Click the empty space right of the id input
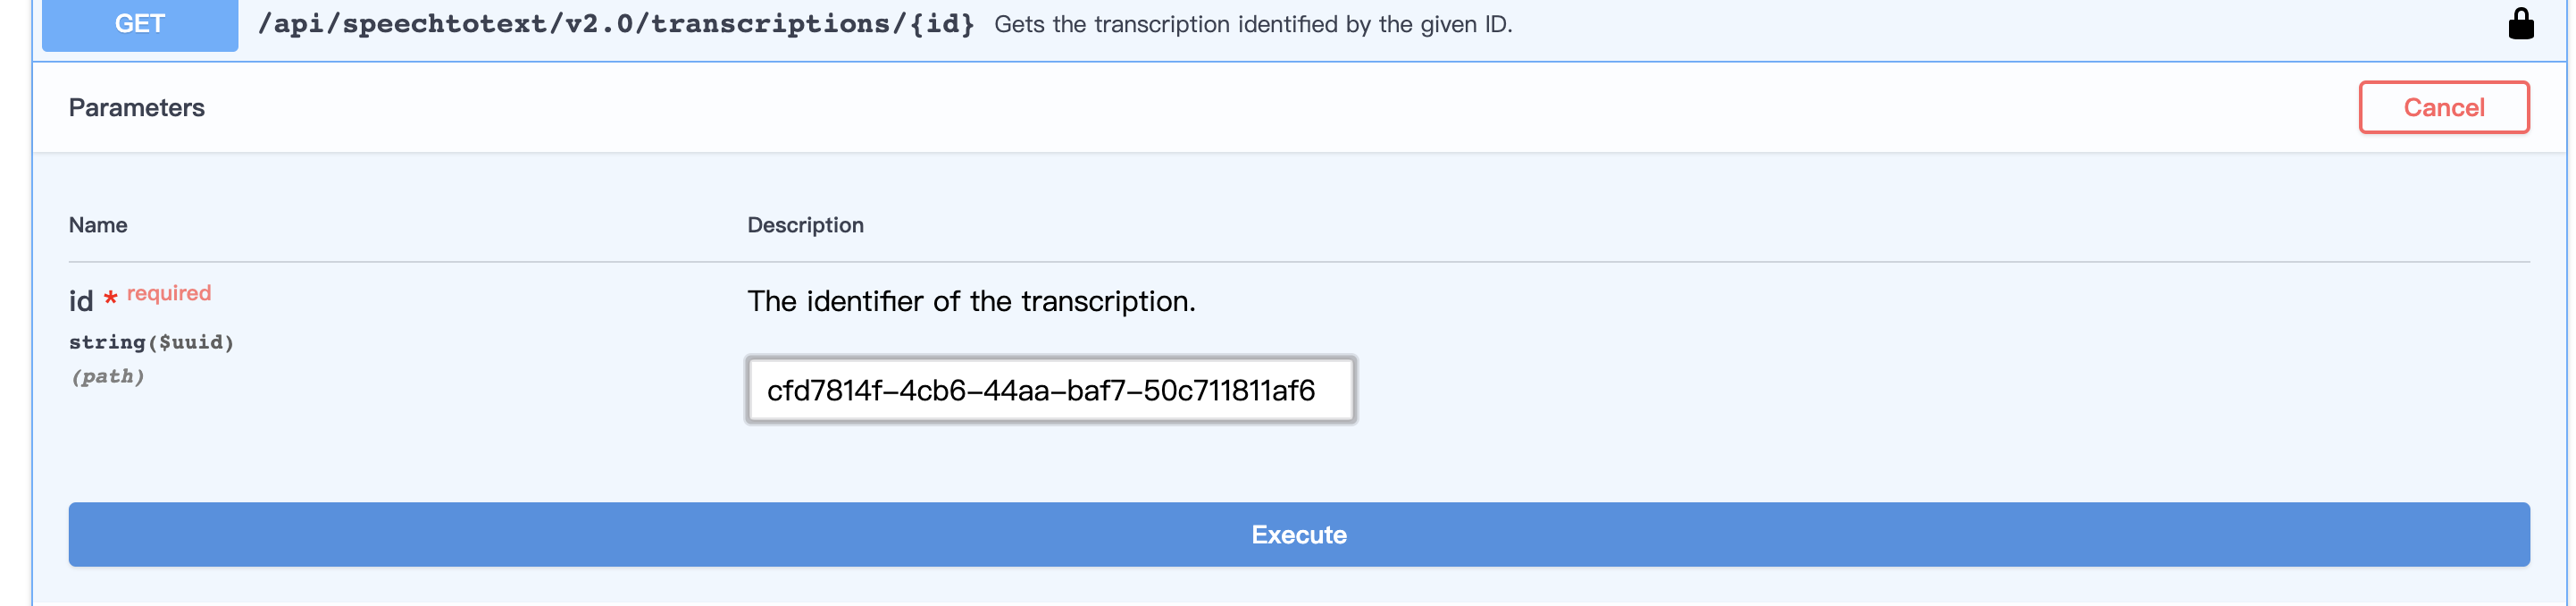The image size is (2576, 606). pyautogui.click(x=1900, y=390)
